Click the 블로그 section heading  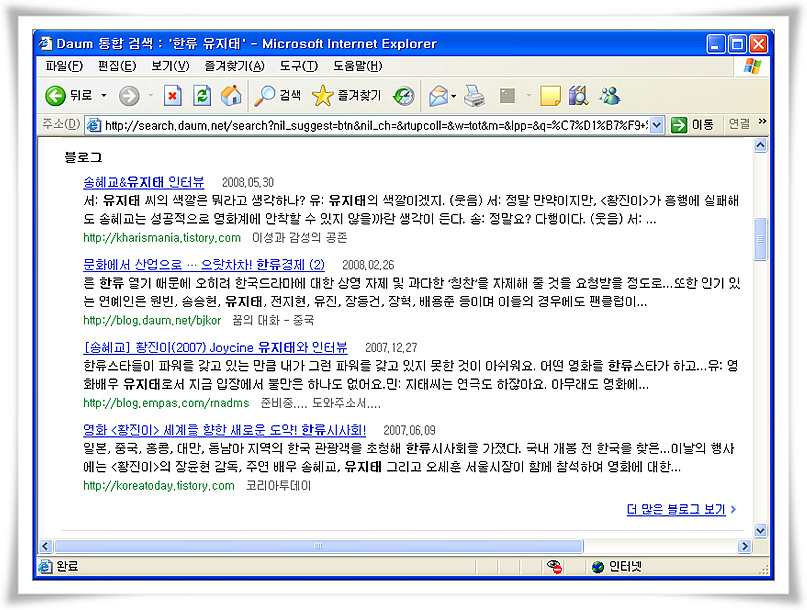[83, 158]
